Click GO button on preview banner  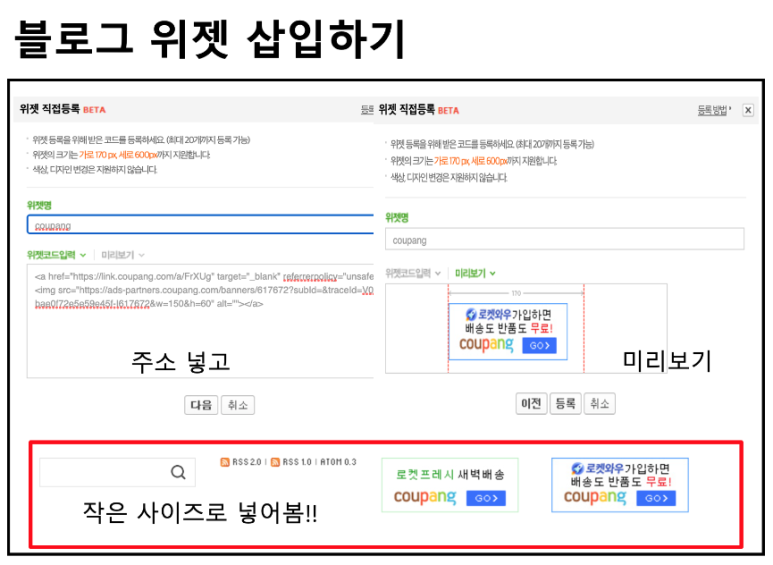click(539, 345)
